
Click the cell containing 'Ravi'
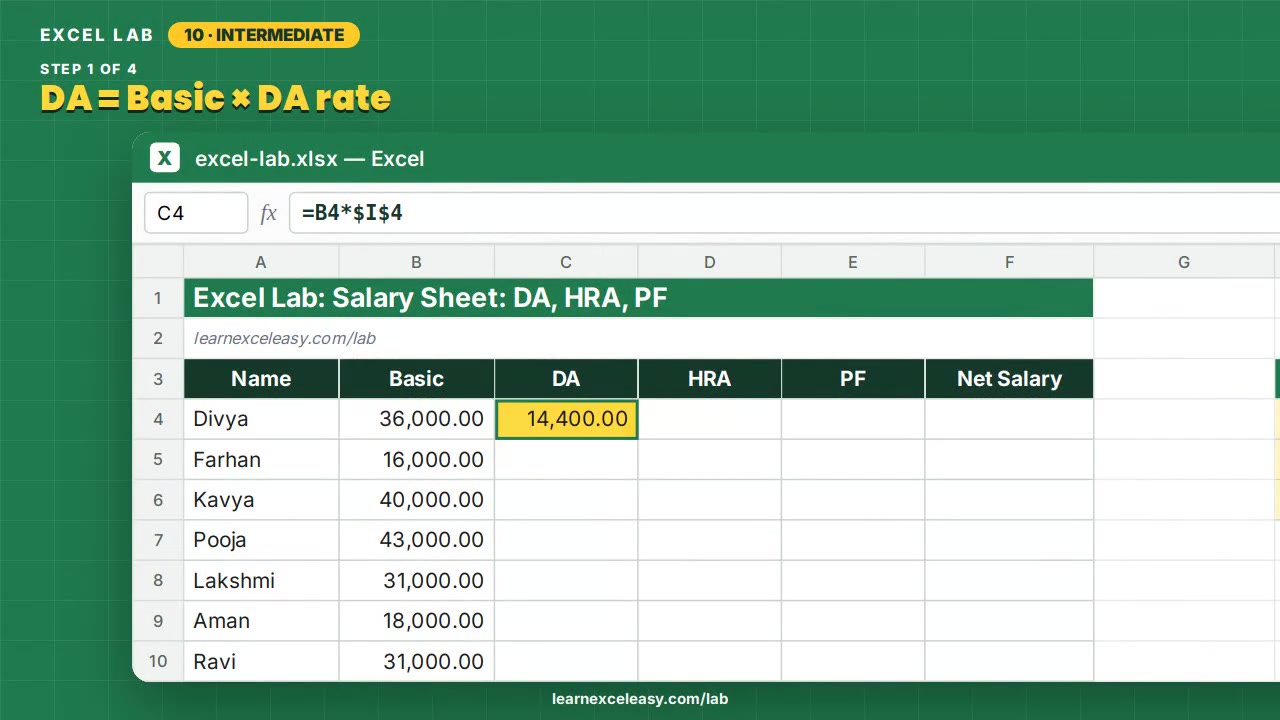coord(261,661)
